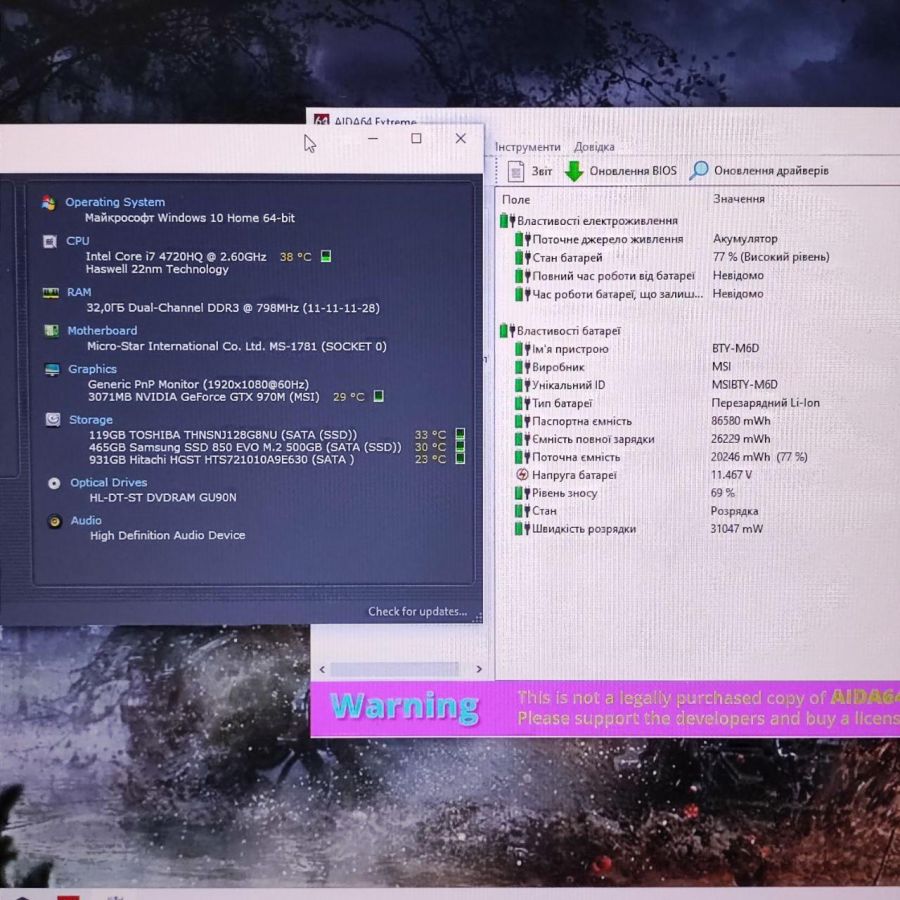Image resolution: width=900 pixels, height=900 pixels.
Task: Click Оновлення BIOS toolbar button
Action: [x=620, y=171]
